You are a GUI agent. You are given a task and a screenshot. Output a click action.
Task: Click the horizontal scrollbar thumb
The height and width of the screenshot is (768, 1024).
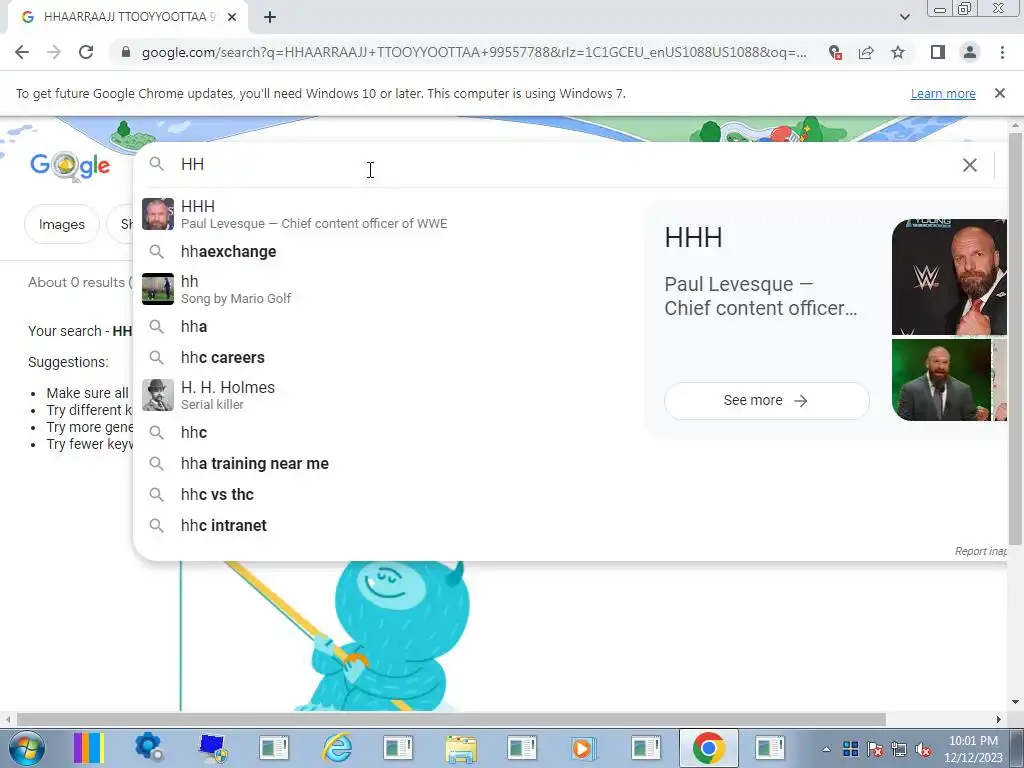coord(451,719)
